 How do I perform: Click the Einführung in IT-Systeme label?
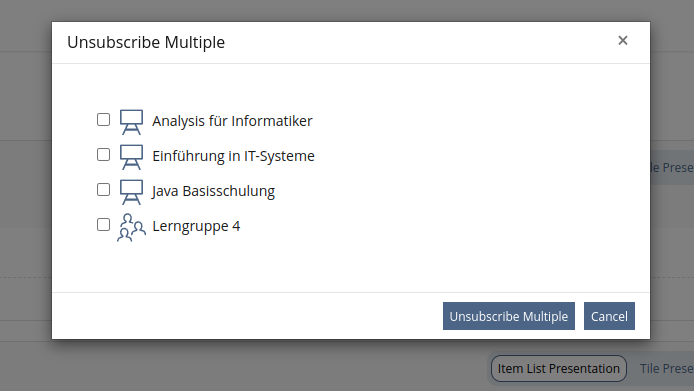pyautogui.click(x=233, y=156)
